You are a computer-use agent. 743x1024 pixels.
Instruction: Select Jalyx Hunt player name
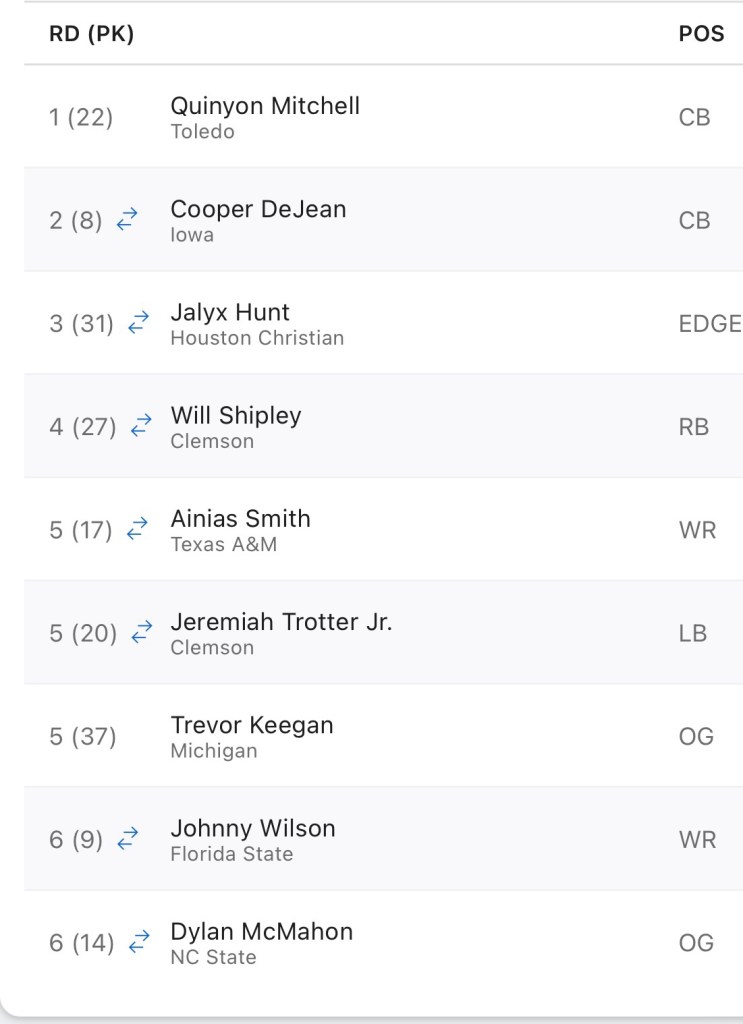point(230,312)
